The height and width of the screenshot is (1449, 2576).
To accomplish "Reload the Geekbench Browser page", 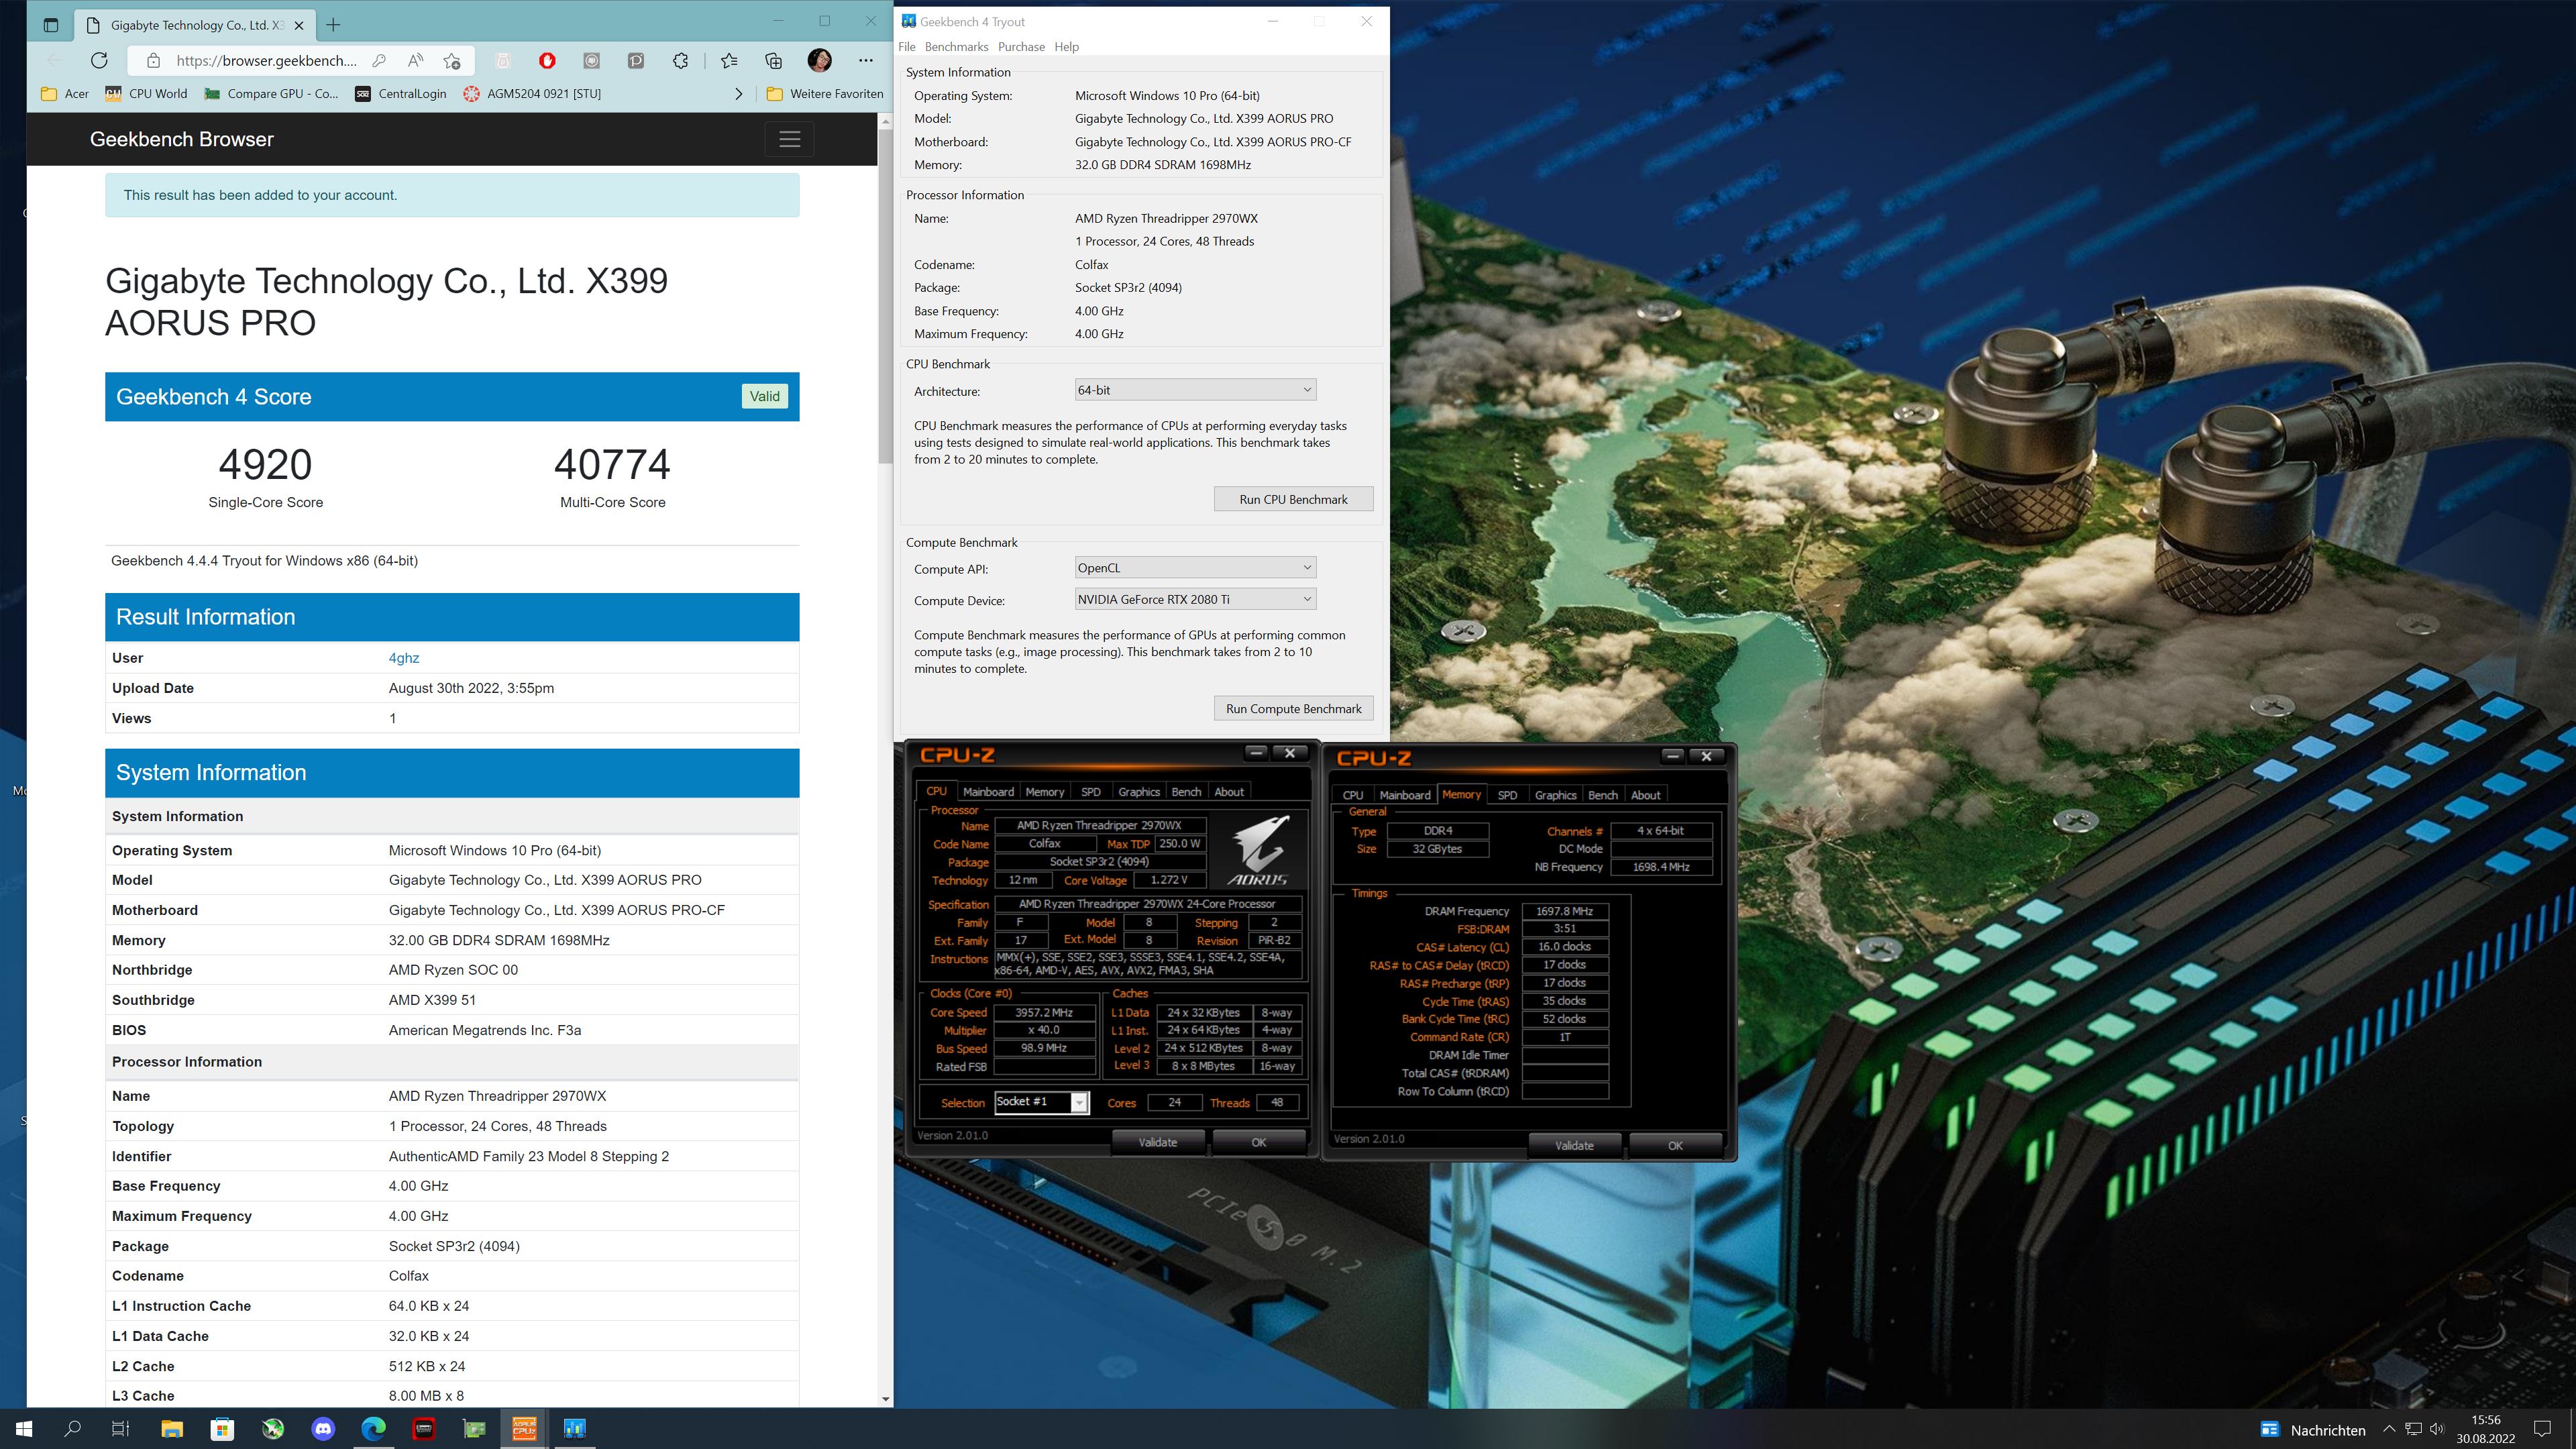I will click(99, 61).
